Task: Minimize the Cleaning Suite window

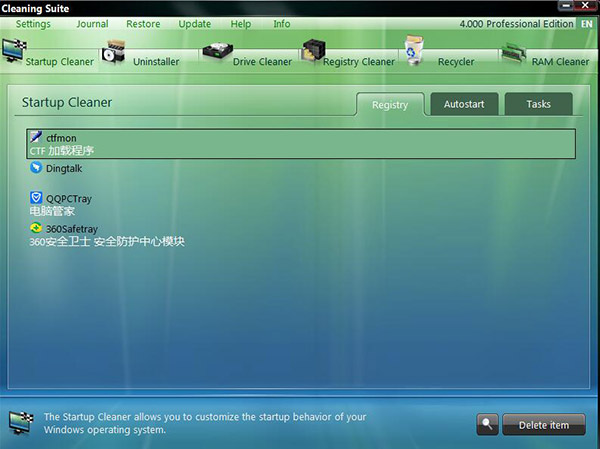Action: [566, 5]
